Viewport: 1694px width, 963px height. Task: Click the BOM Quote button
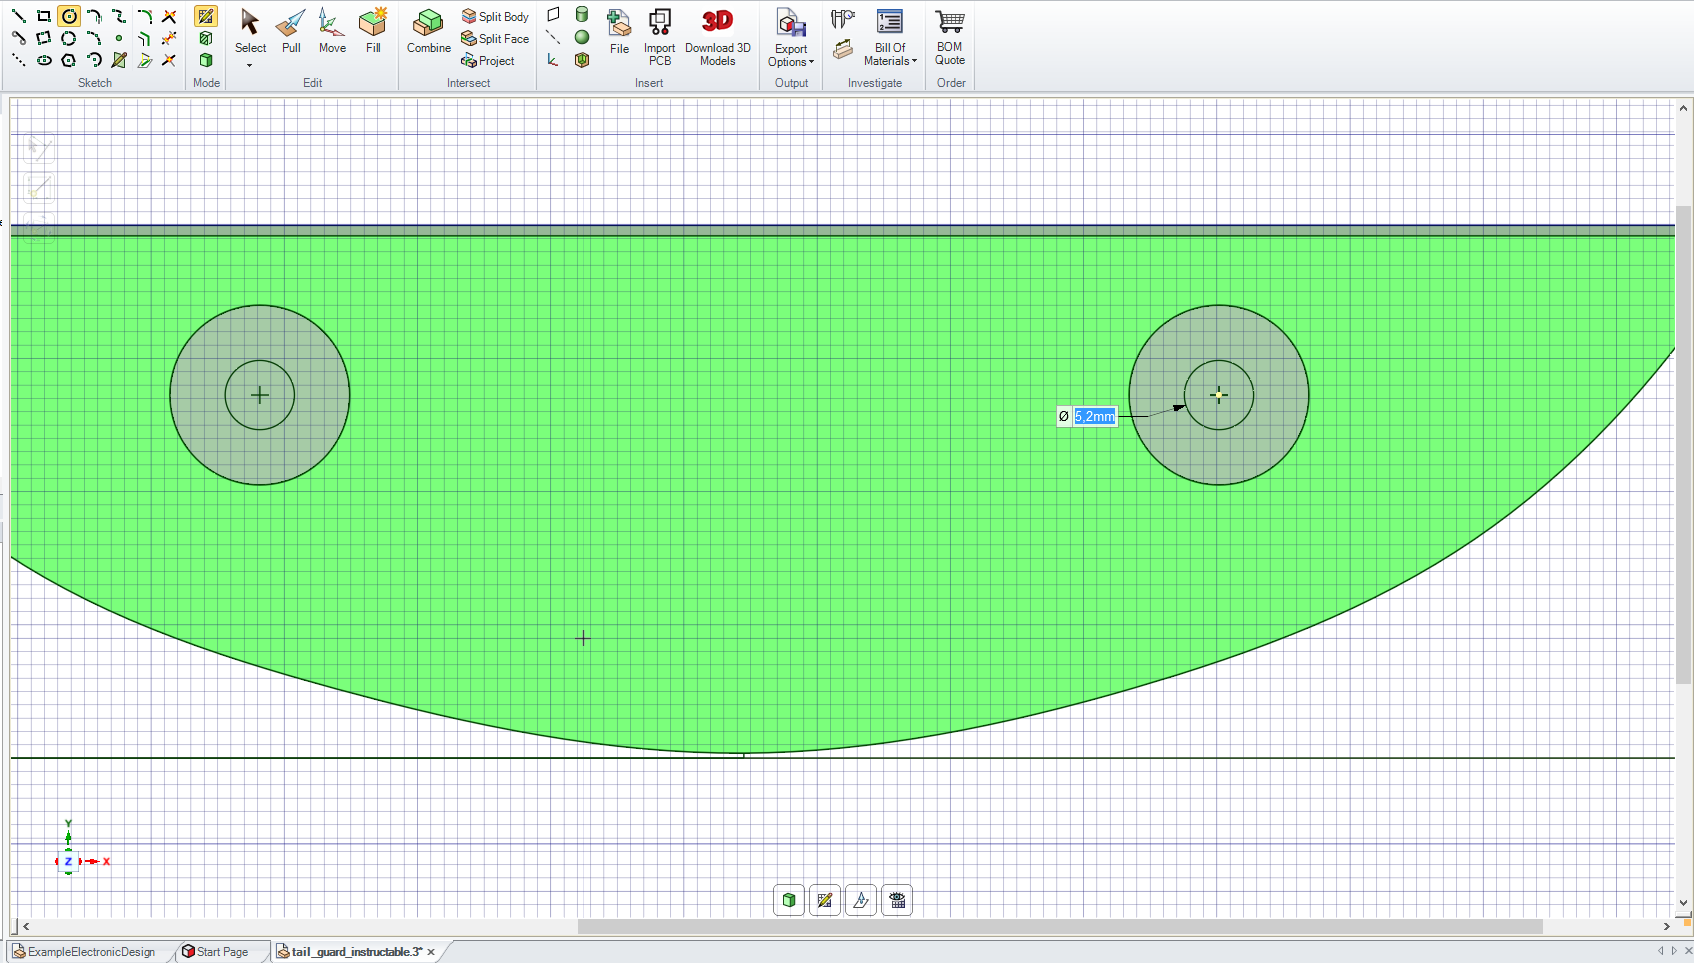[948, 35]
